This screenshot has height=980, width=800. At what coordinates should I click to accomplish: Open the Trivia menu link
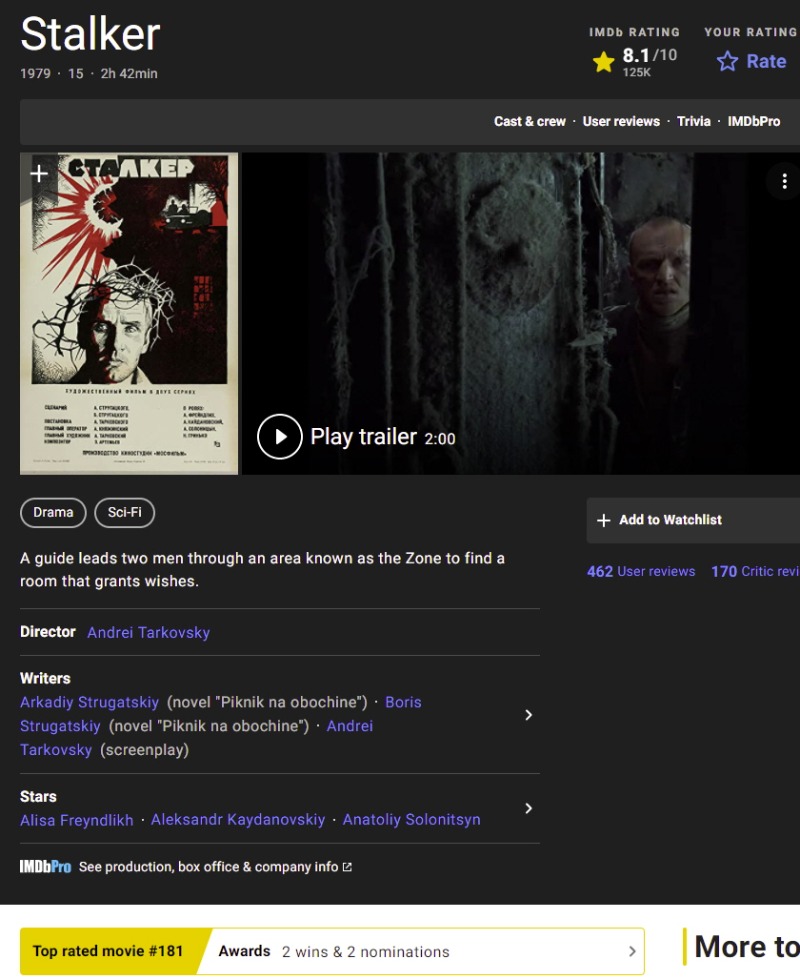point(694,121)
